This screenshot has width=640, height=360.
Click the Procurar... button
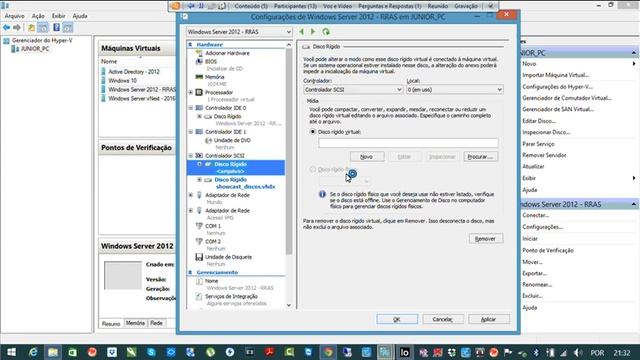click(x=480, y=157)
